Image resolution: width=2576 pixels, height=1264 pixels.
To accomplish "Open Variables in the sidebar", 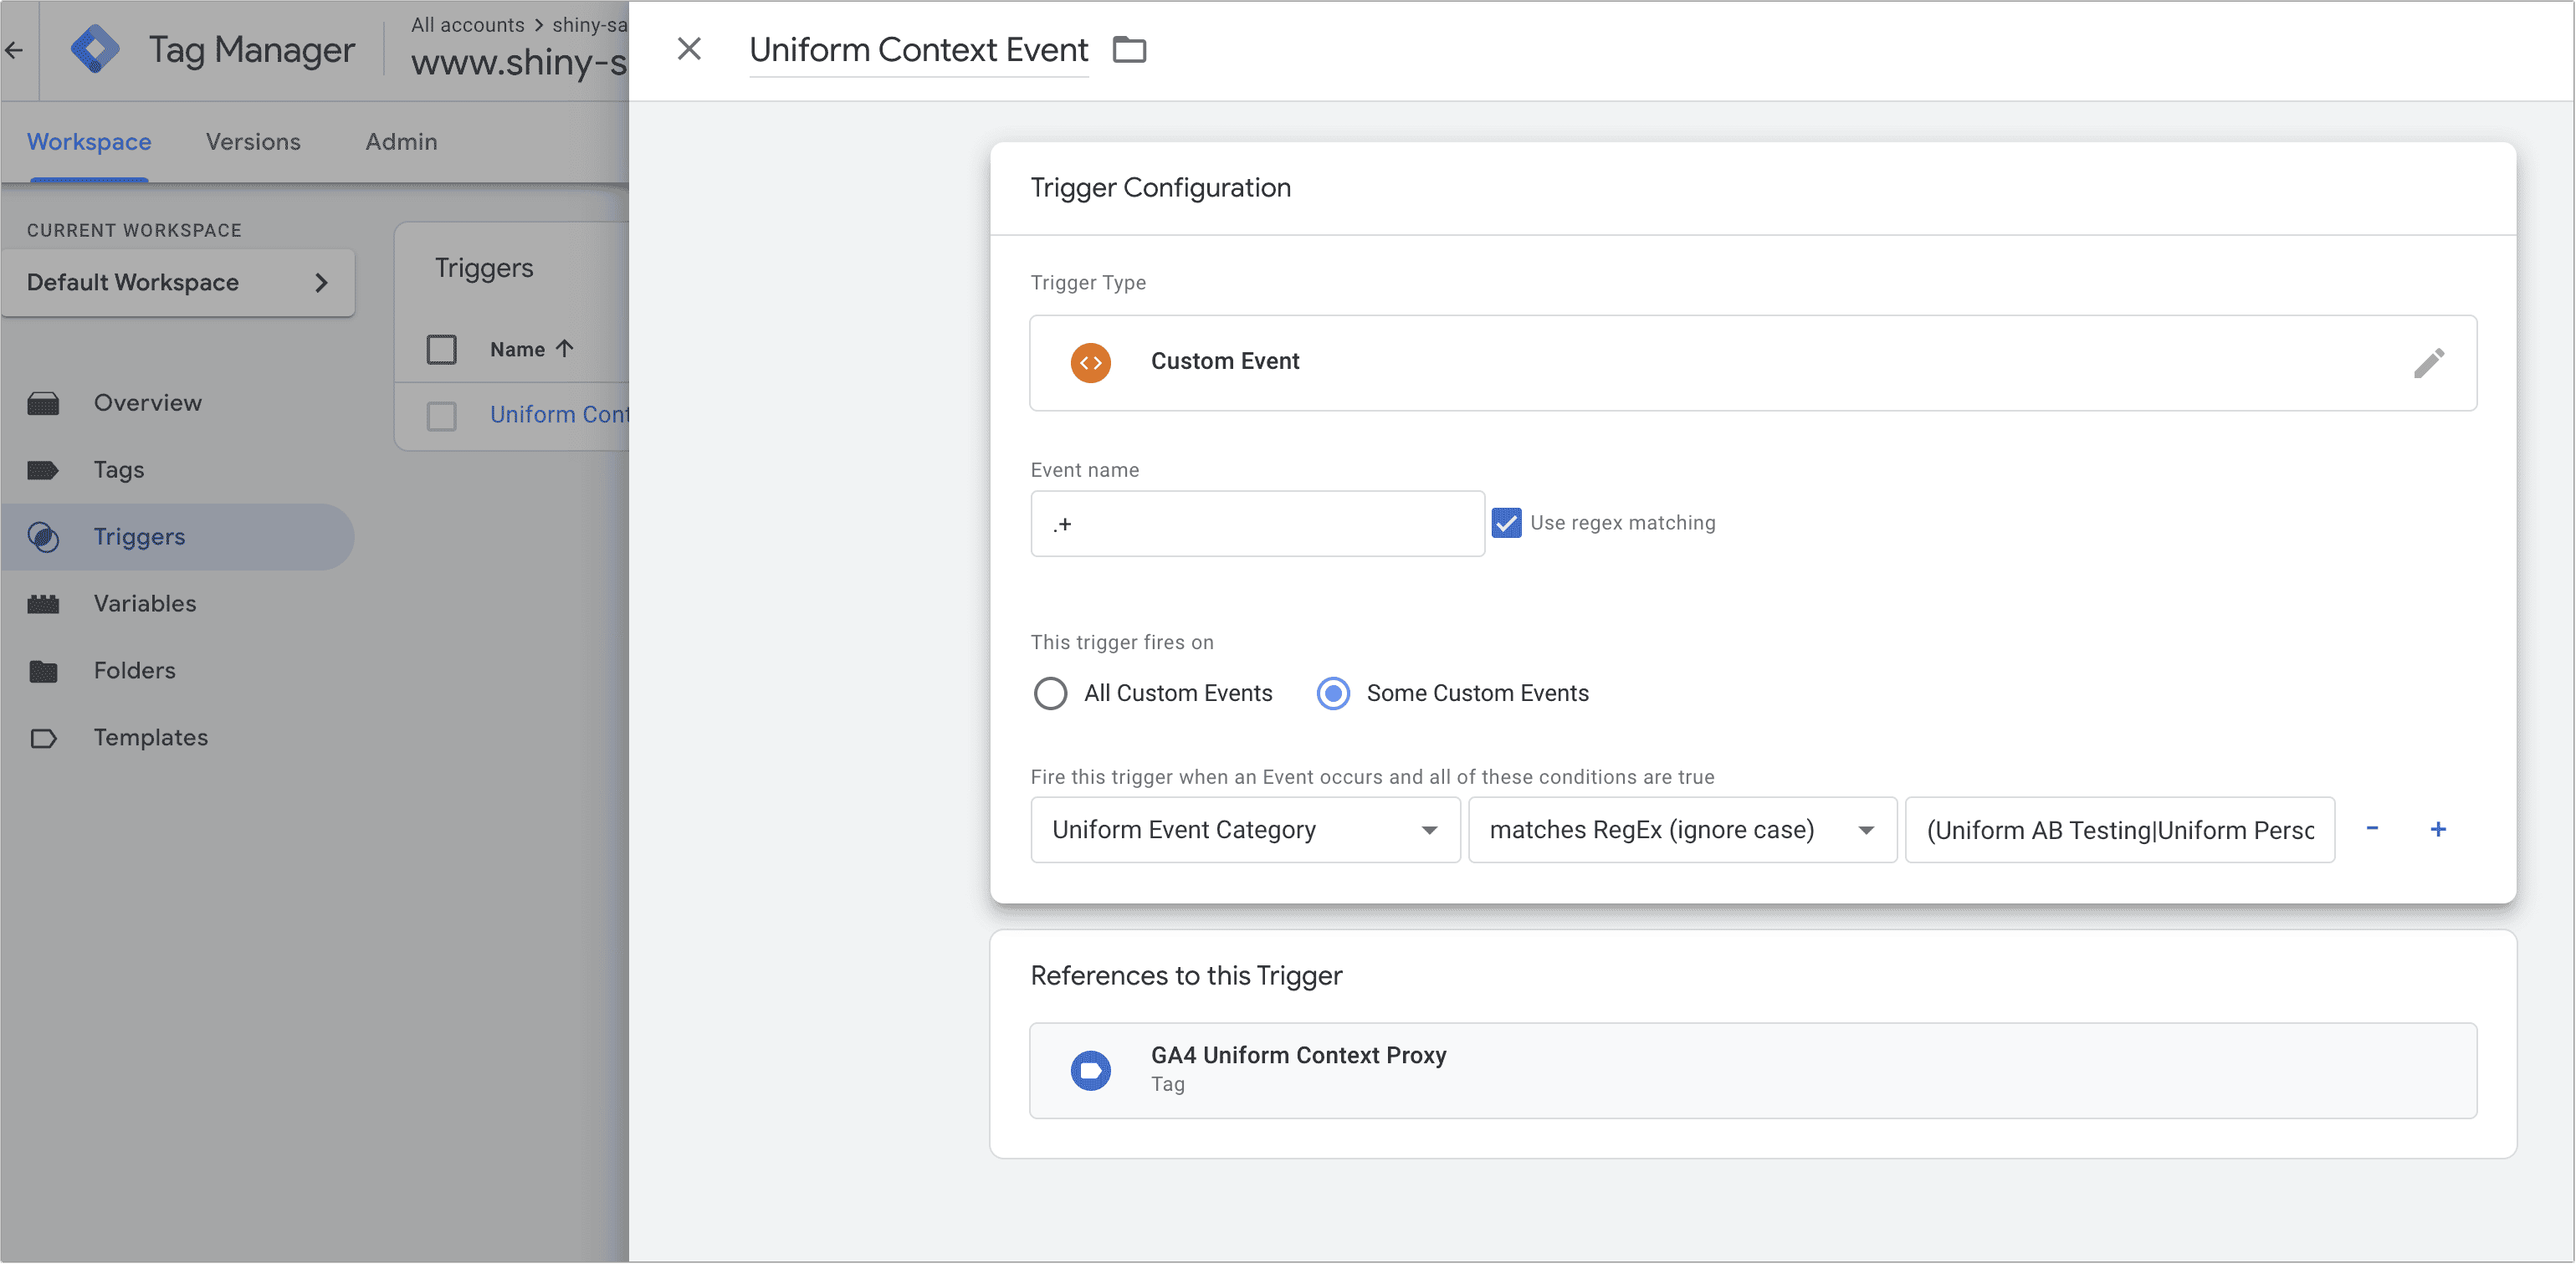I will pos(145,604).
